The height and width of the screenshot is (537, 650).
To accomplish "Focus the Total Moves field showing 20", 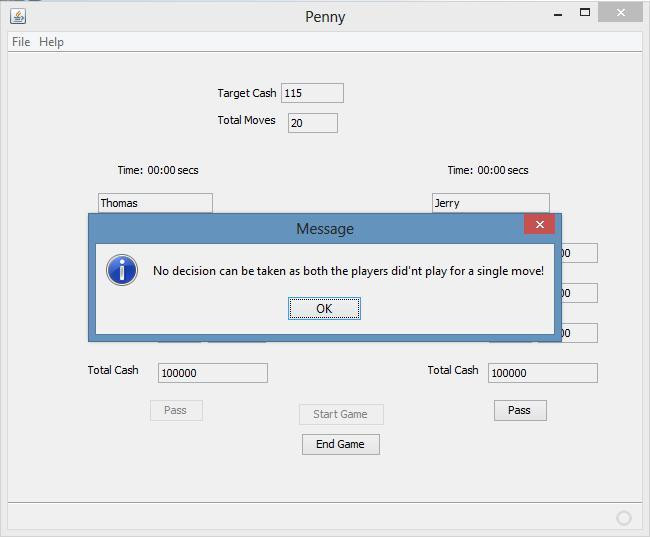I will pos(313,123).
